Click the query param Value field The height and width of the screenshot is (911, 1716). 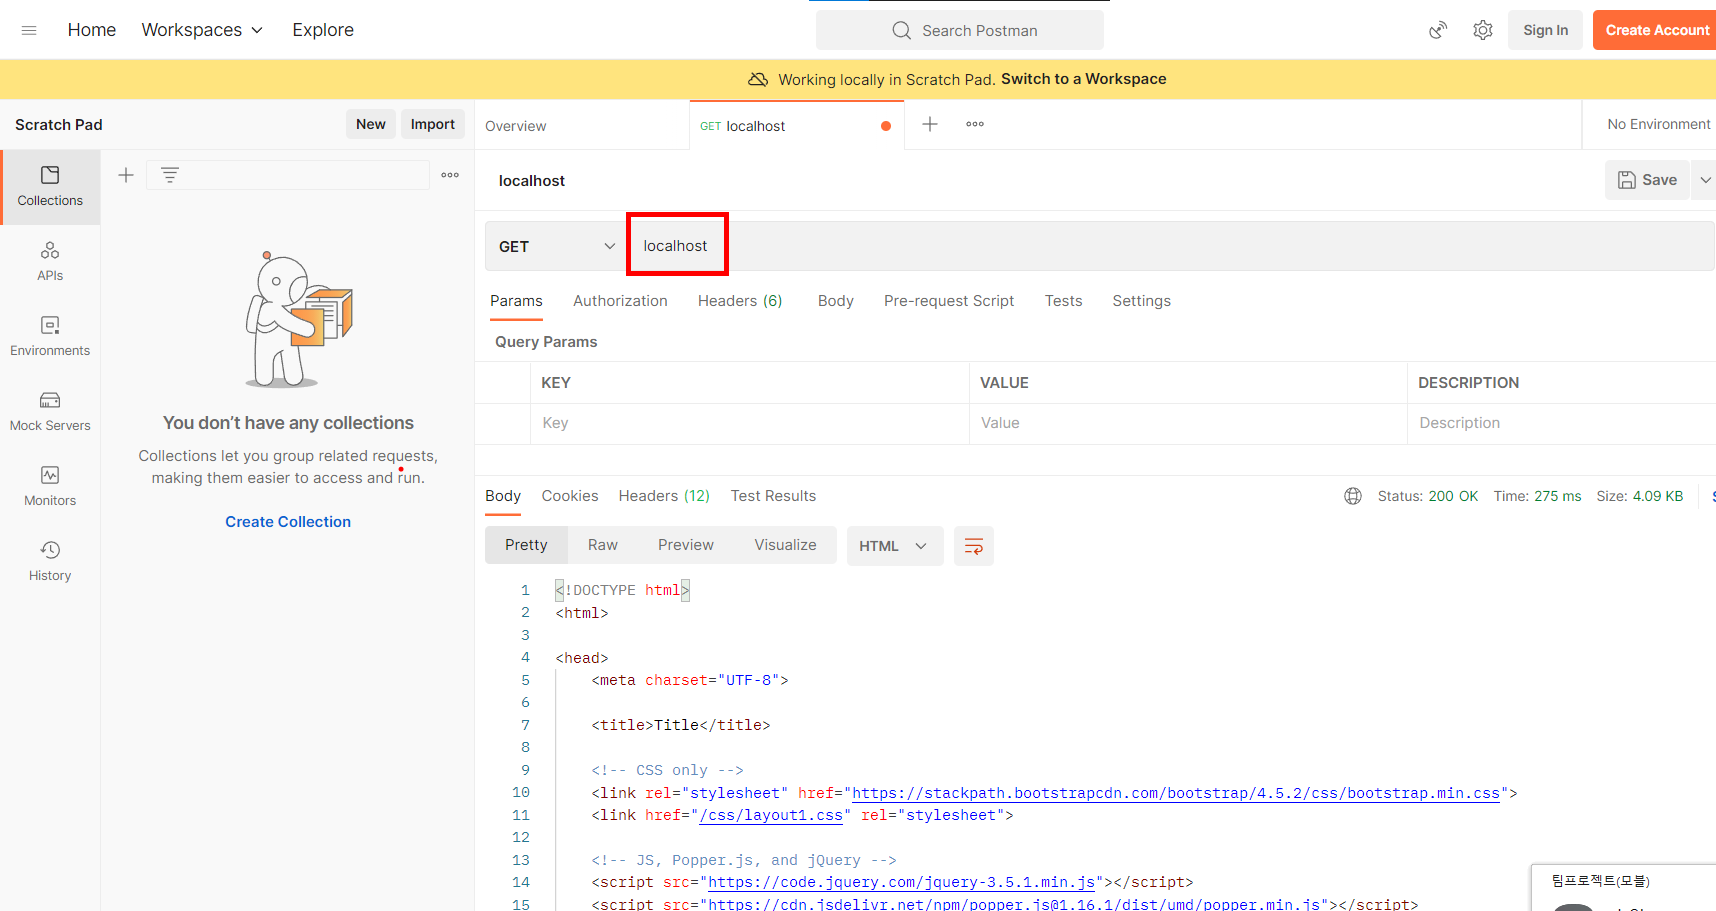click(x=1188, y=423)
